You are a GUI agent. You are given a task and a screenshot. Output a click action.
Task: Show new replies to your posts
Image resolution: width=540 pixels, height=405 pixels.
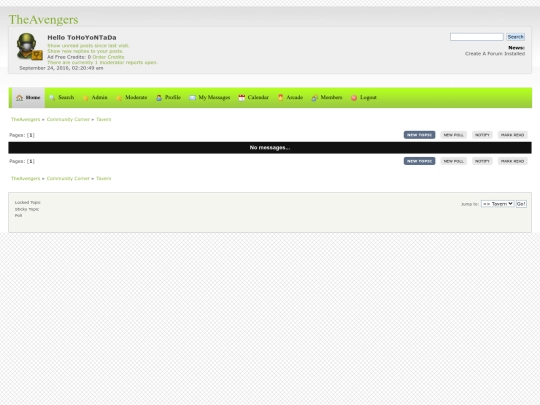pos(85,51)
